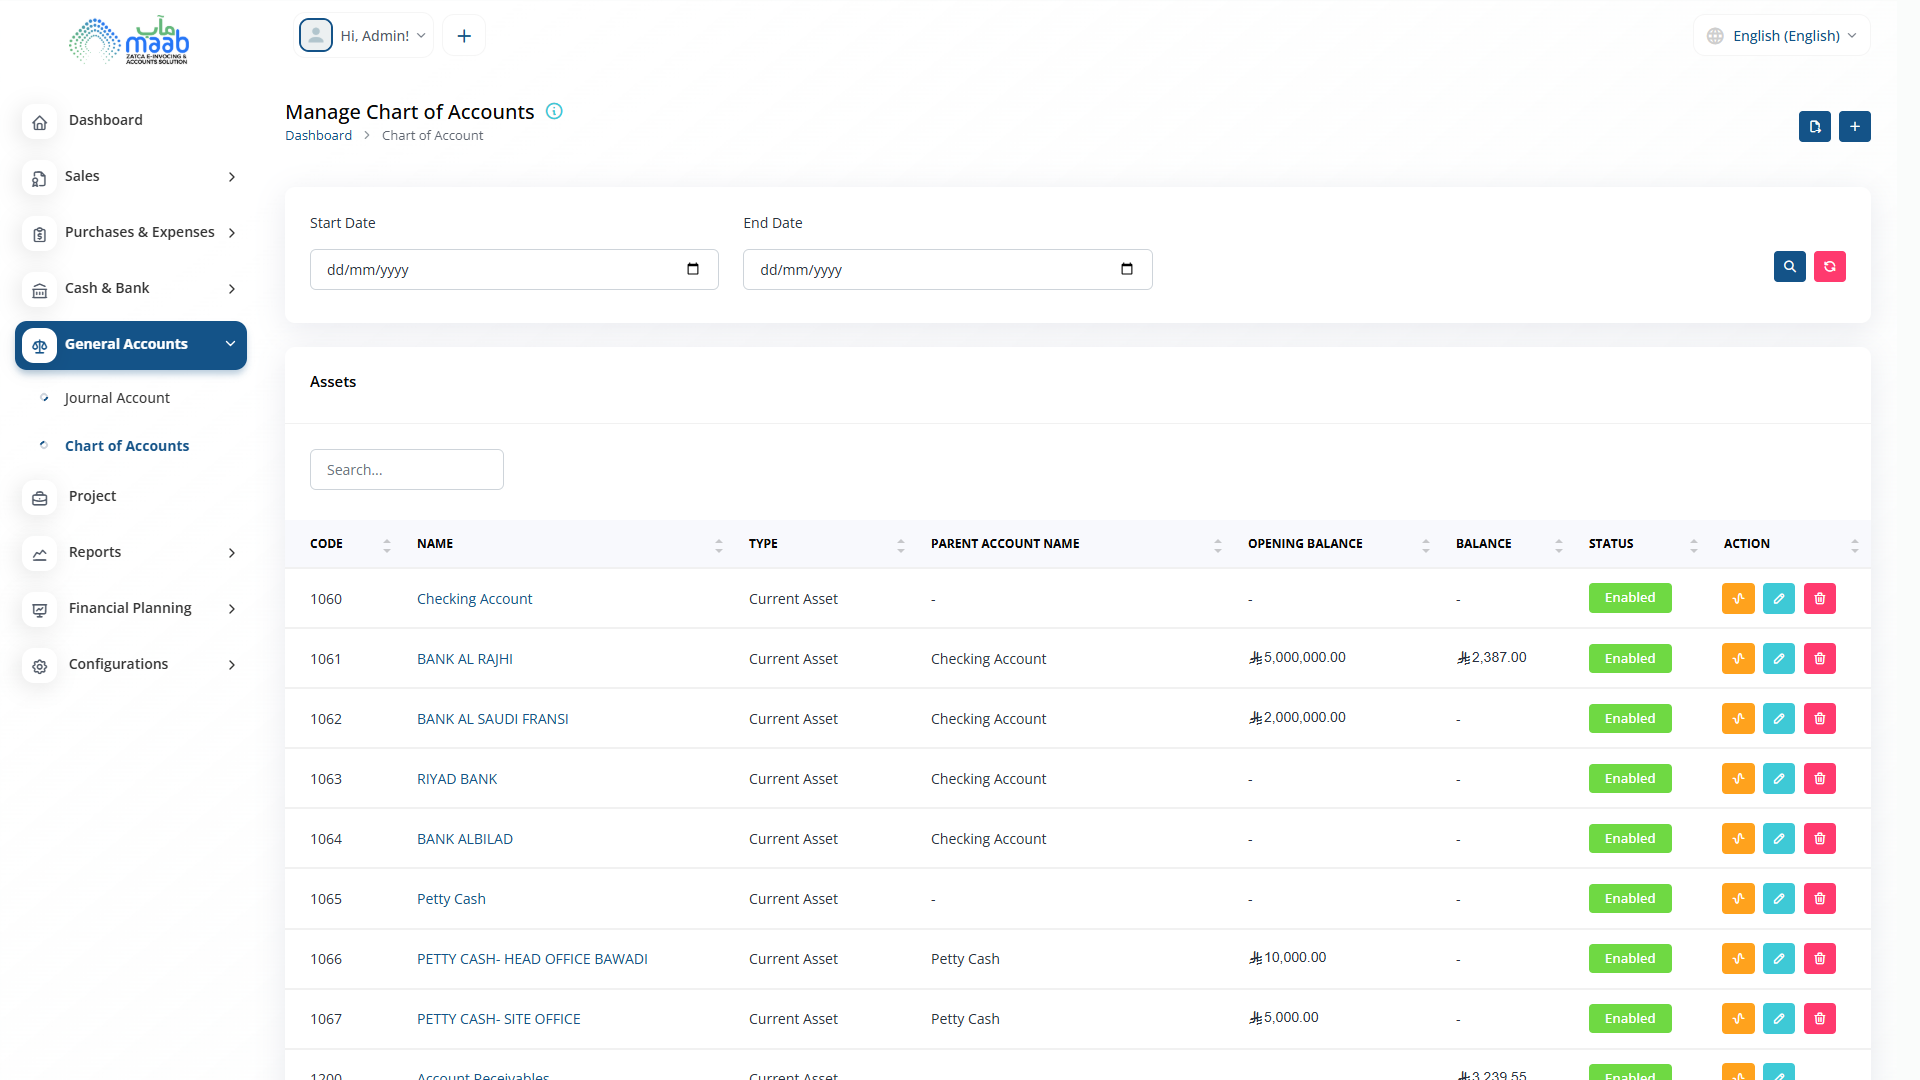Edit the RIYAD BANK account
Screen dimensions: 1920x1080
(1779, 779)
